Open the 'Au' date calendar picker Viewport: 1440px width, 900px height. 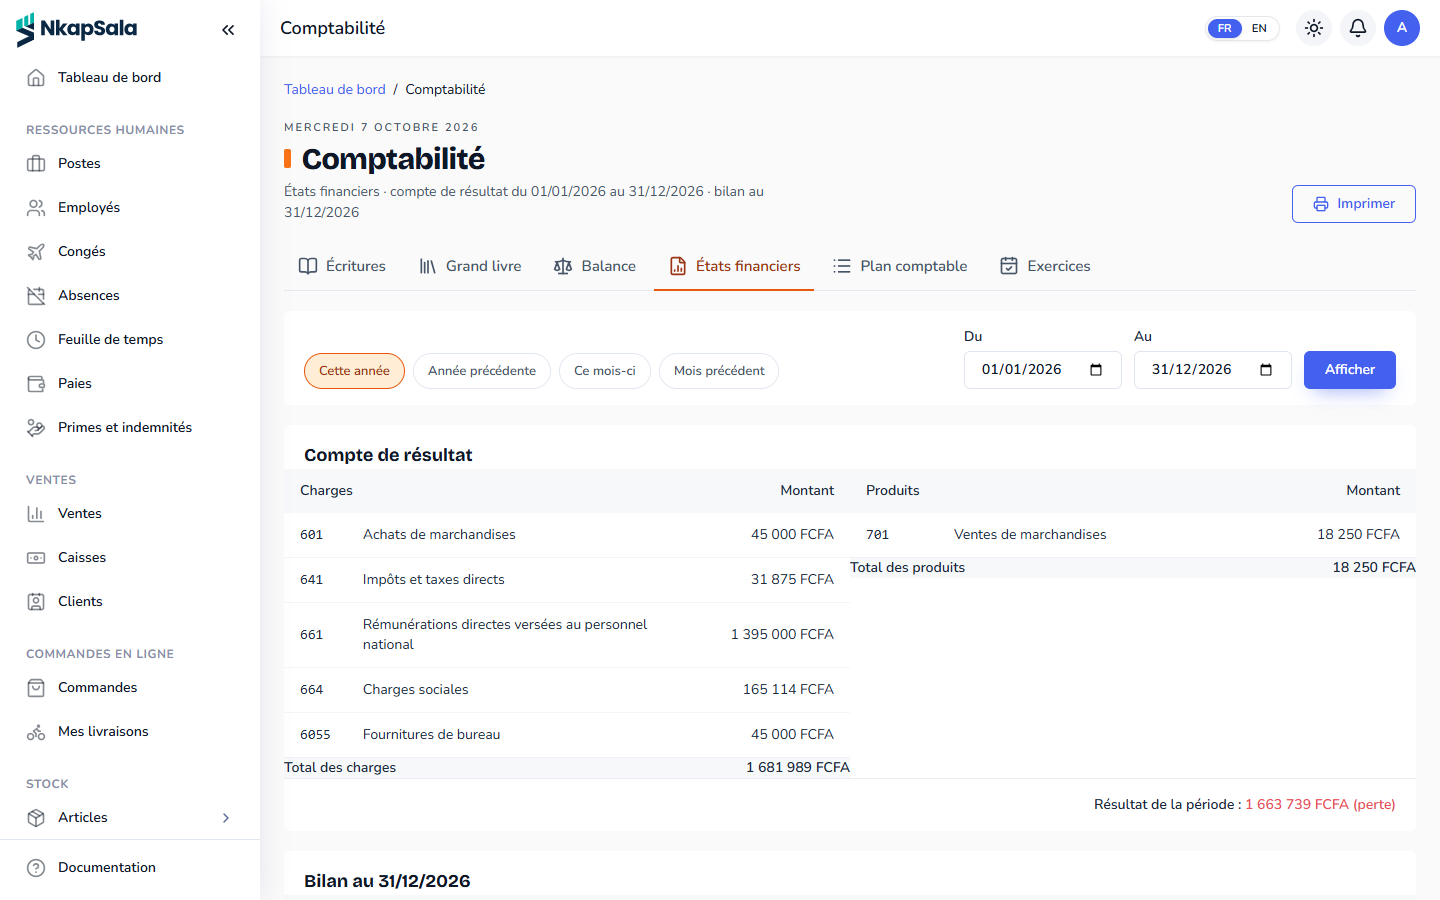tap(1266, 370)
